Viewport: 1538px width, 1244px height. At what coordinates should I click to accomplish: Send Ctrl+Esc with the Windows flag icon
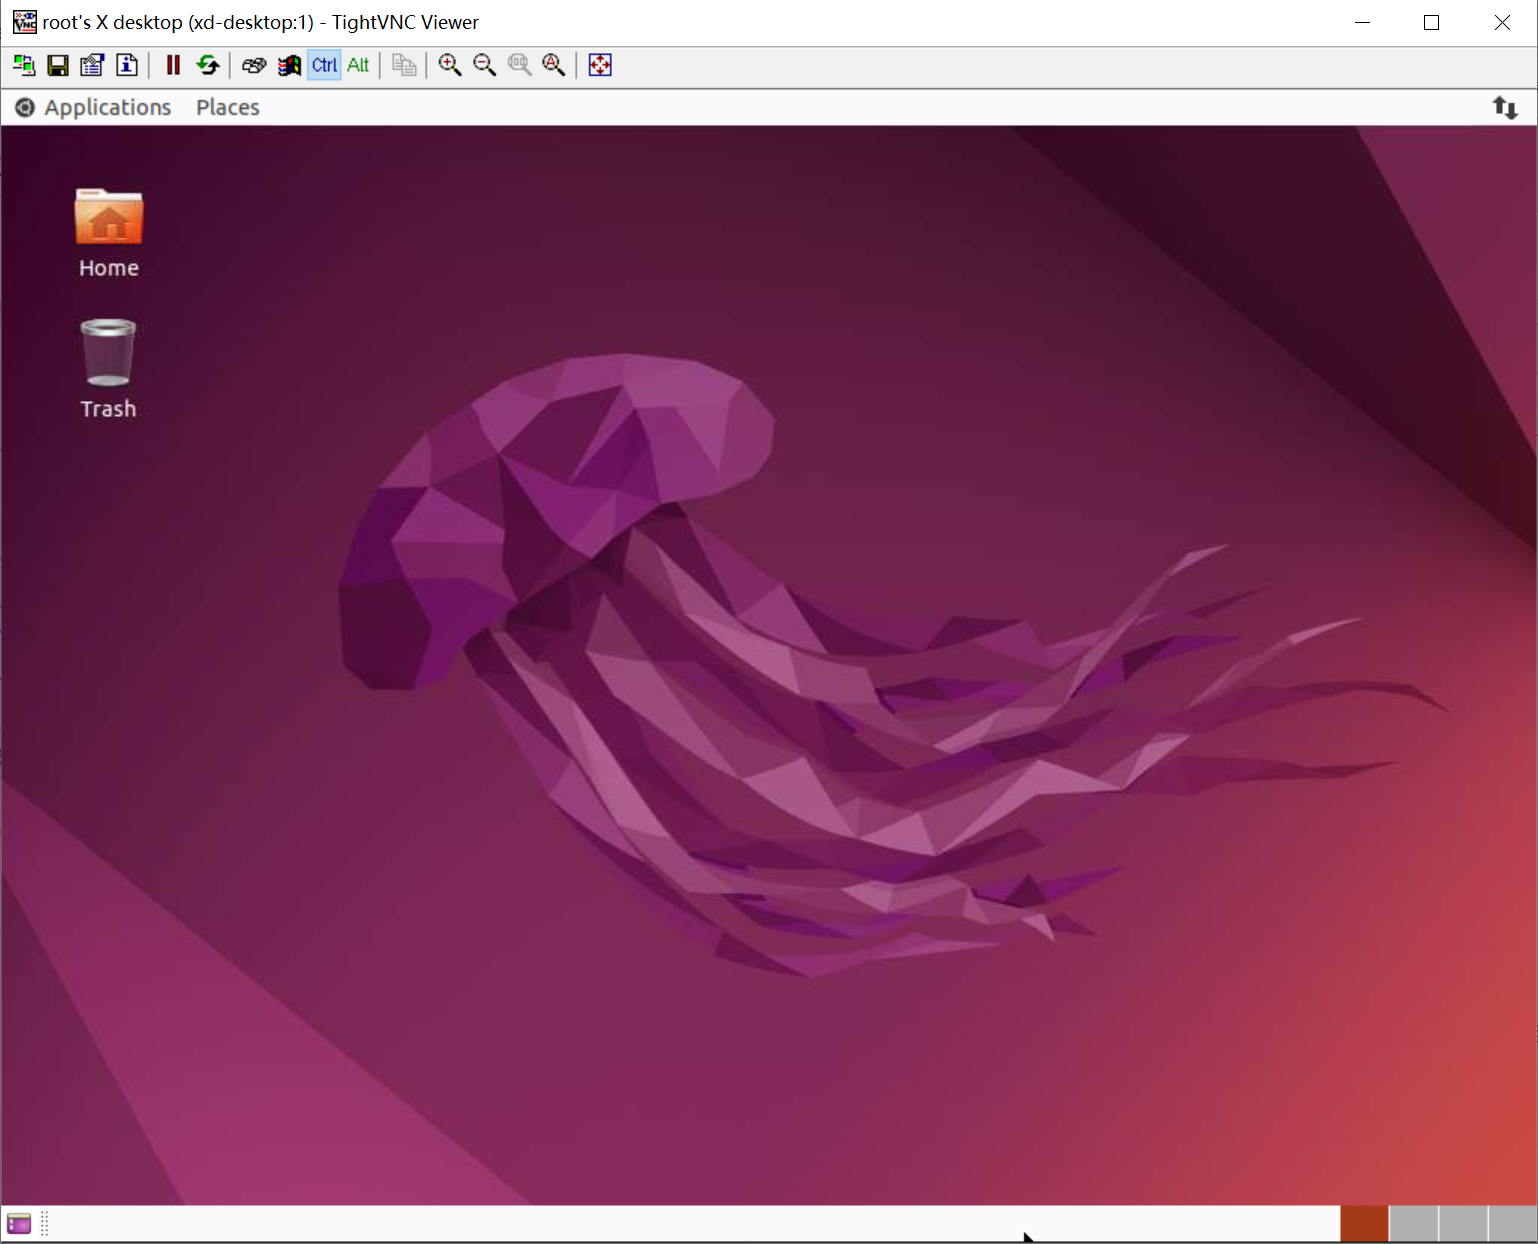pos(289,65)
